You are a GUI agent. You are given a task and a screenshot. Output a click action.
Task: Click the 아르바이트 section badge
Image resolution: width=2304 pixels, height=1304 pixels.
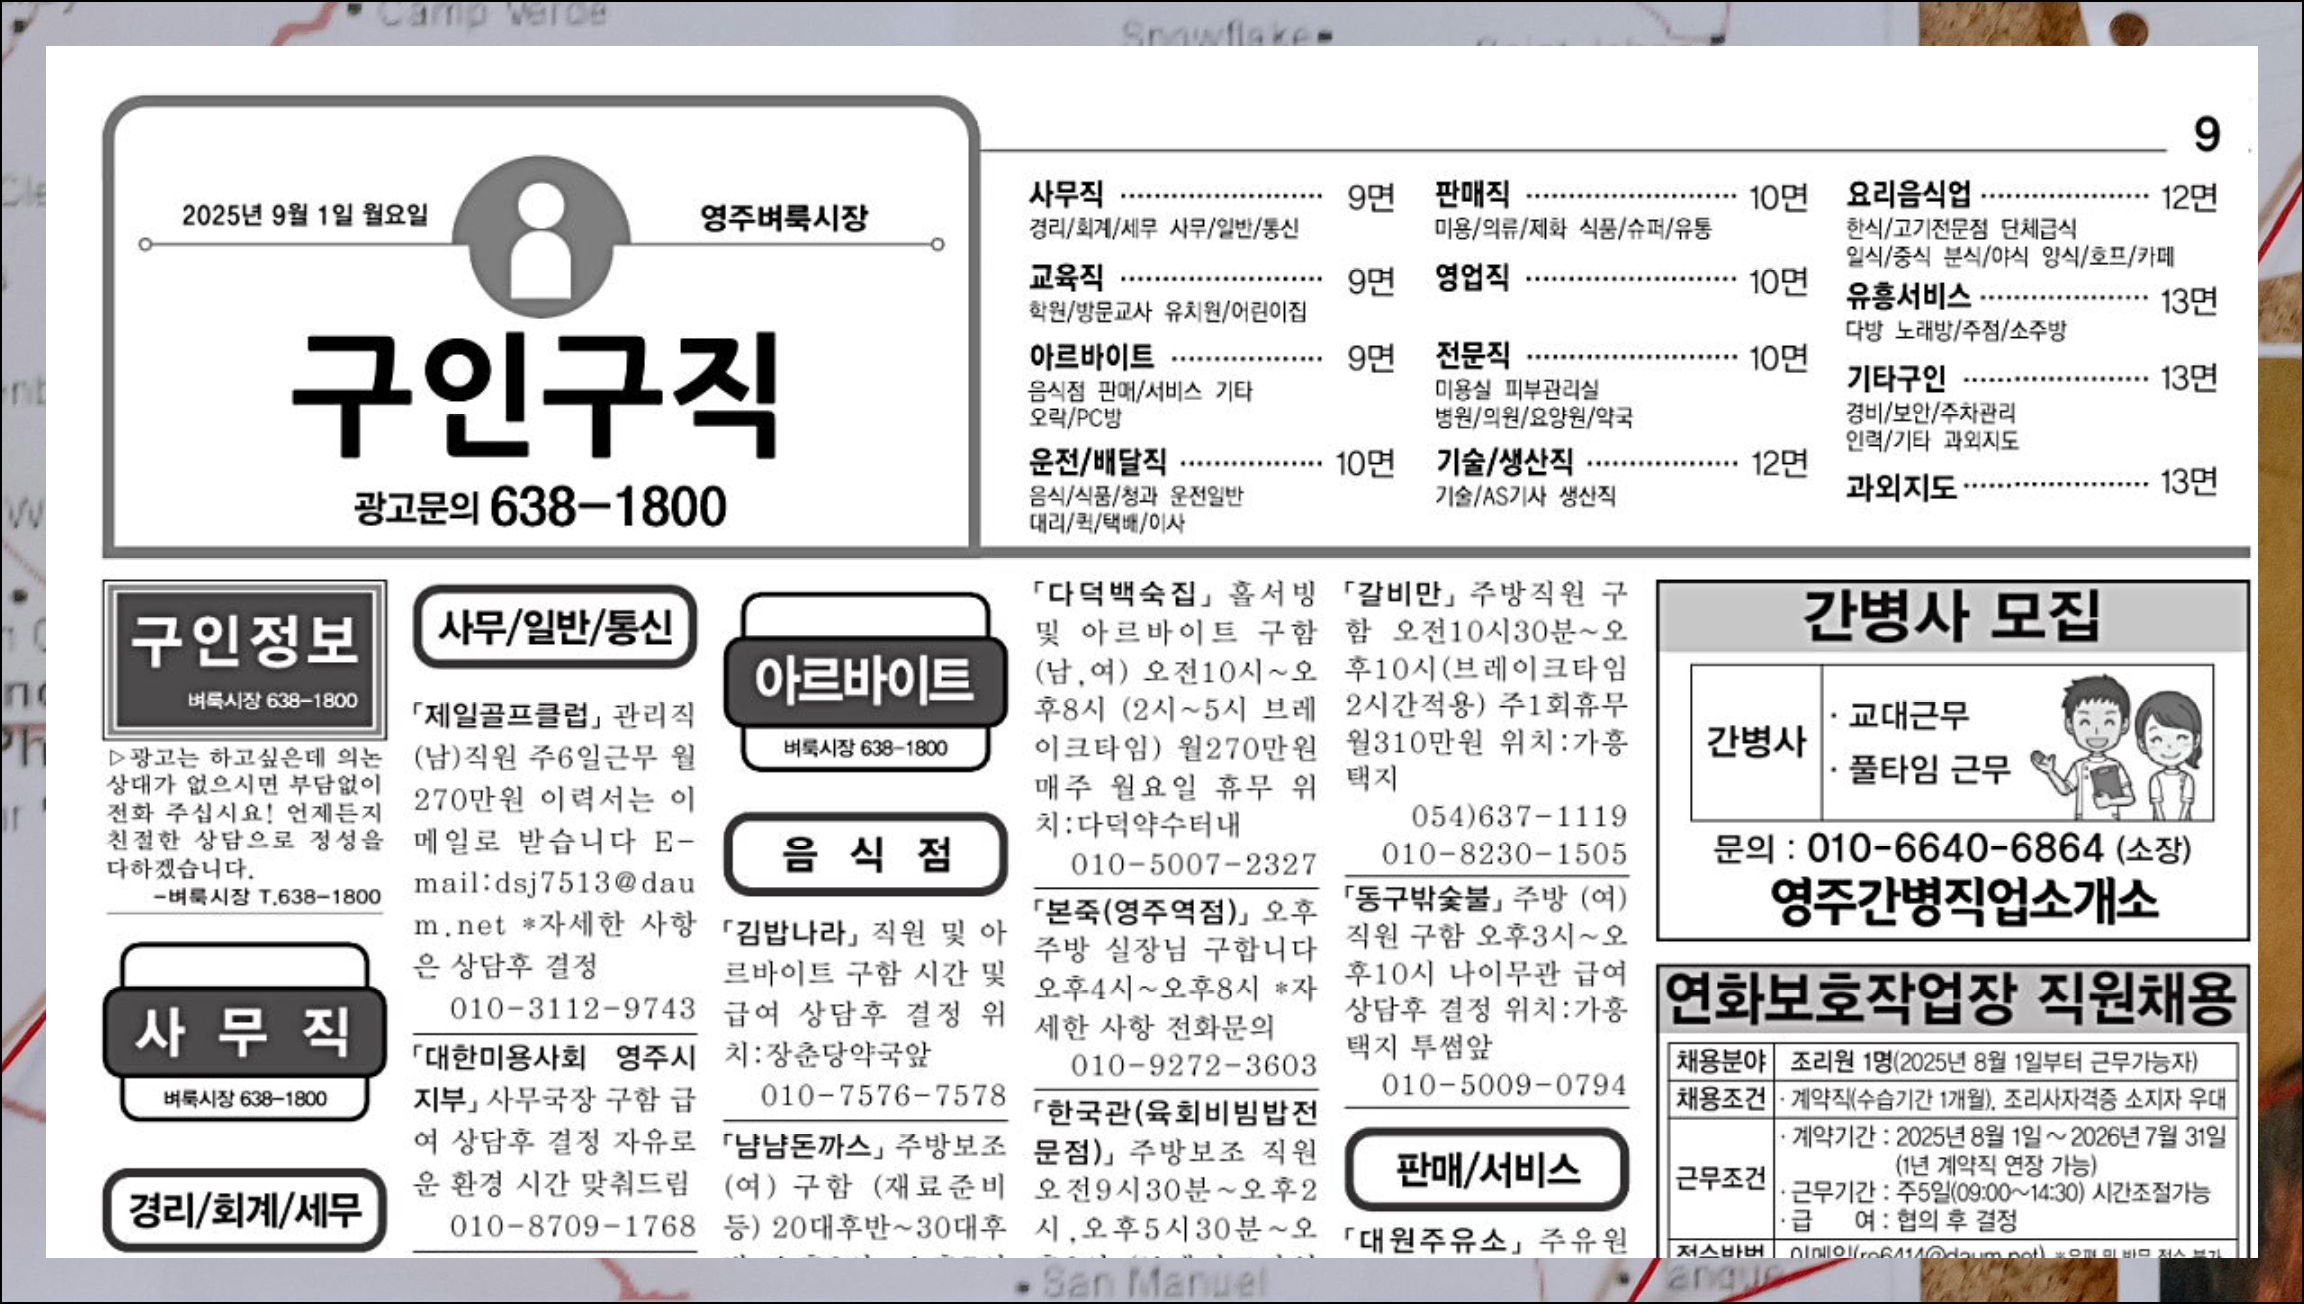(x=865, y=682)
